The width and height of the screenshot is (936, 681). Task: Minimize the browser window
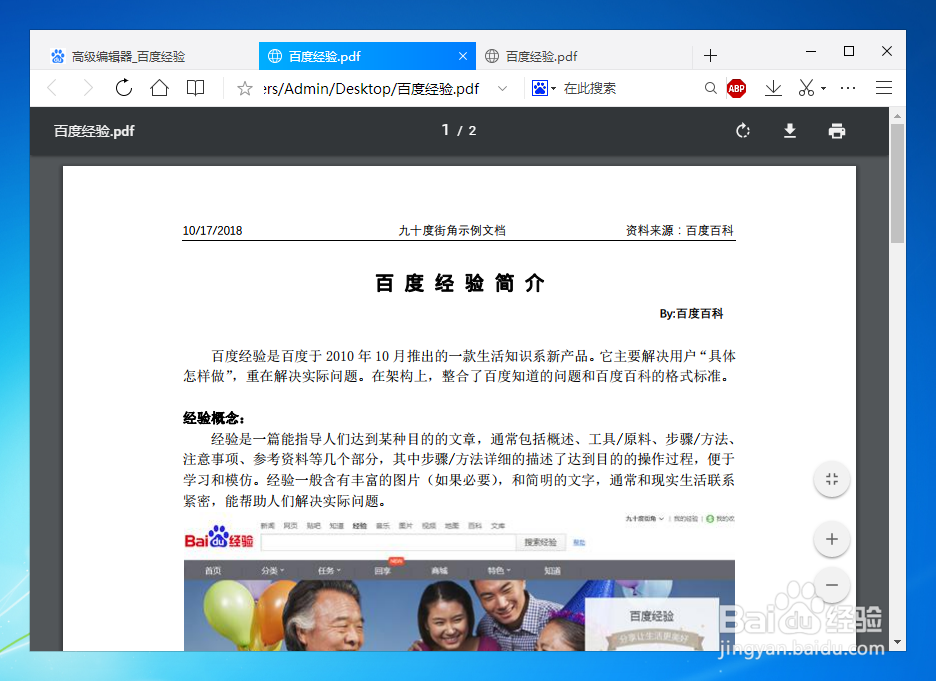tap(811, 52)
